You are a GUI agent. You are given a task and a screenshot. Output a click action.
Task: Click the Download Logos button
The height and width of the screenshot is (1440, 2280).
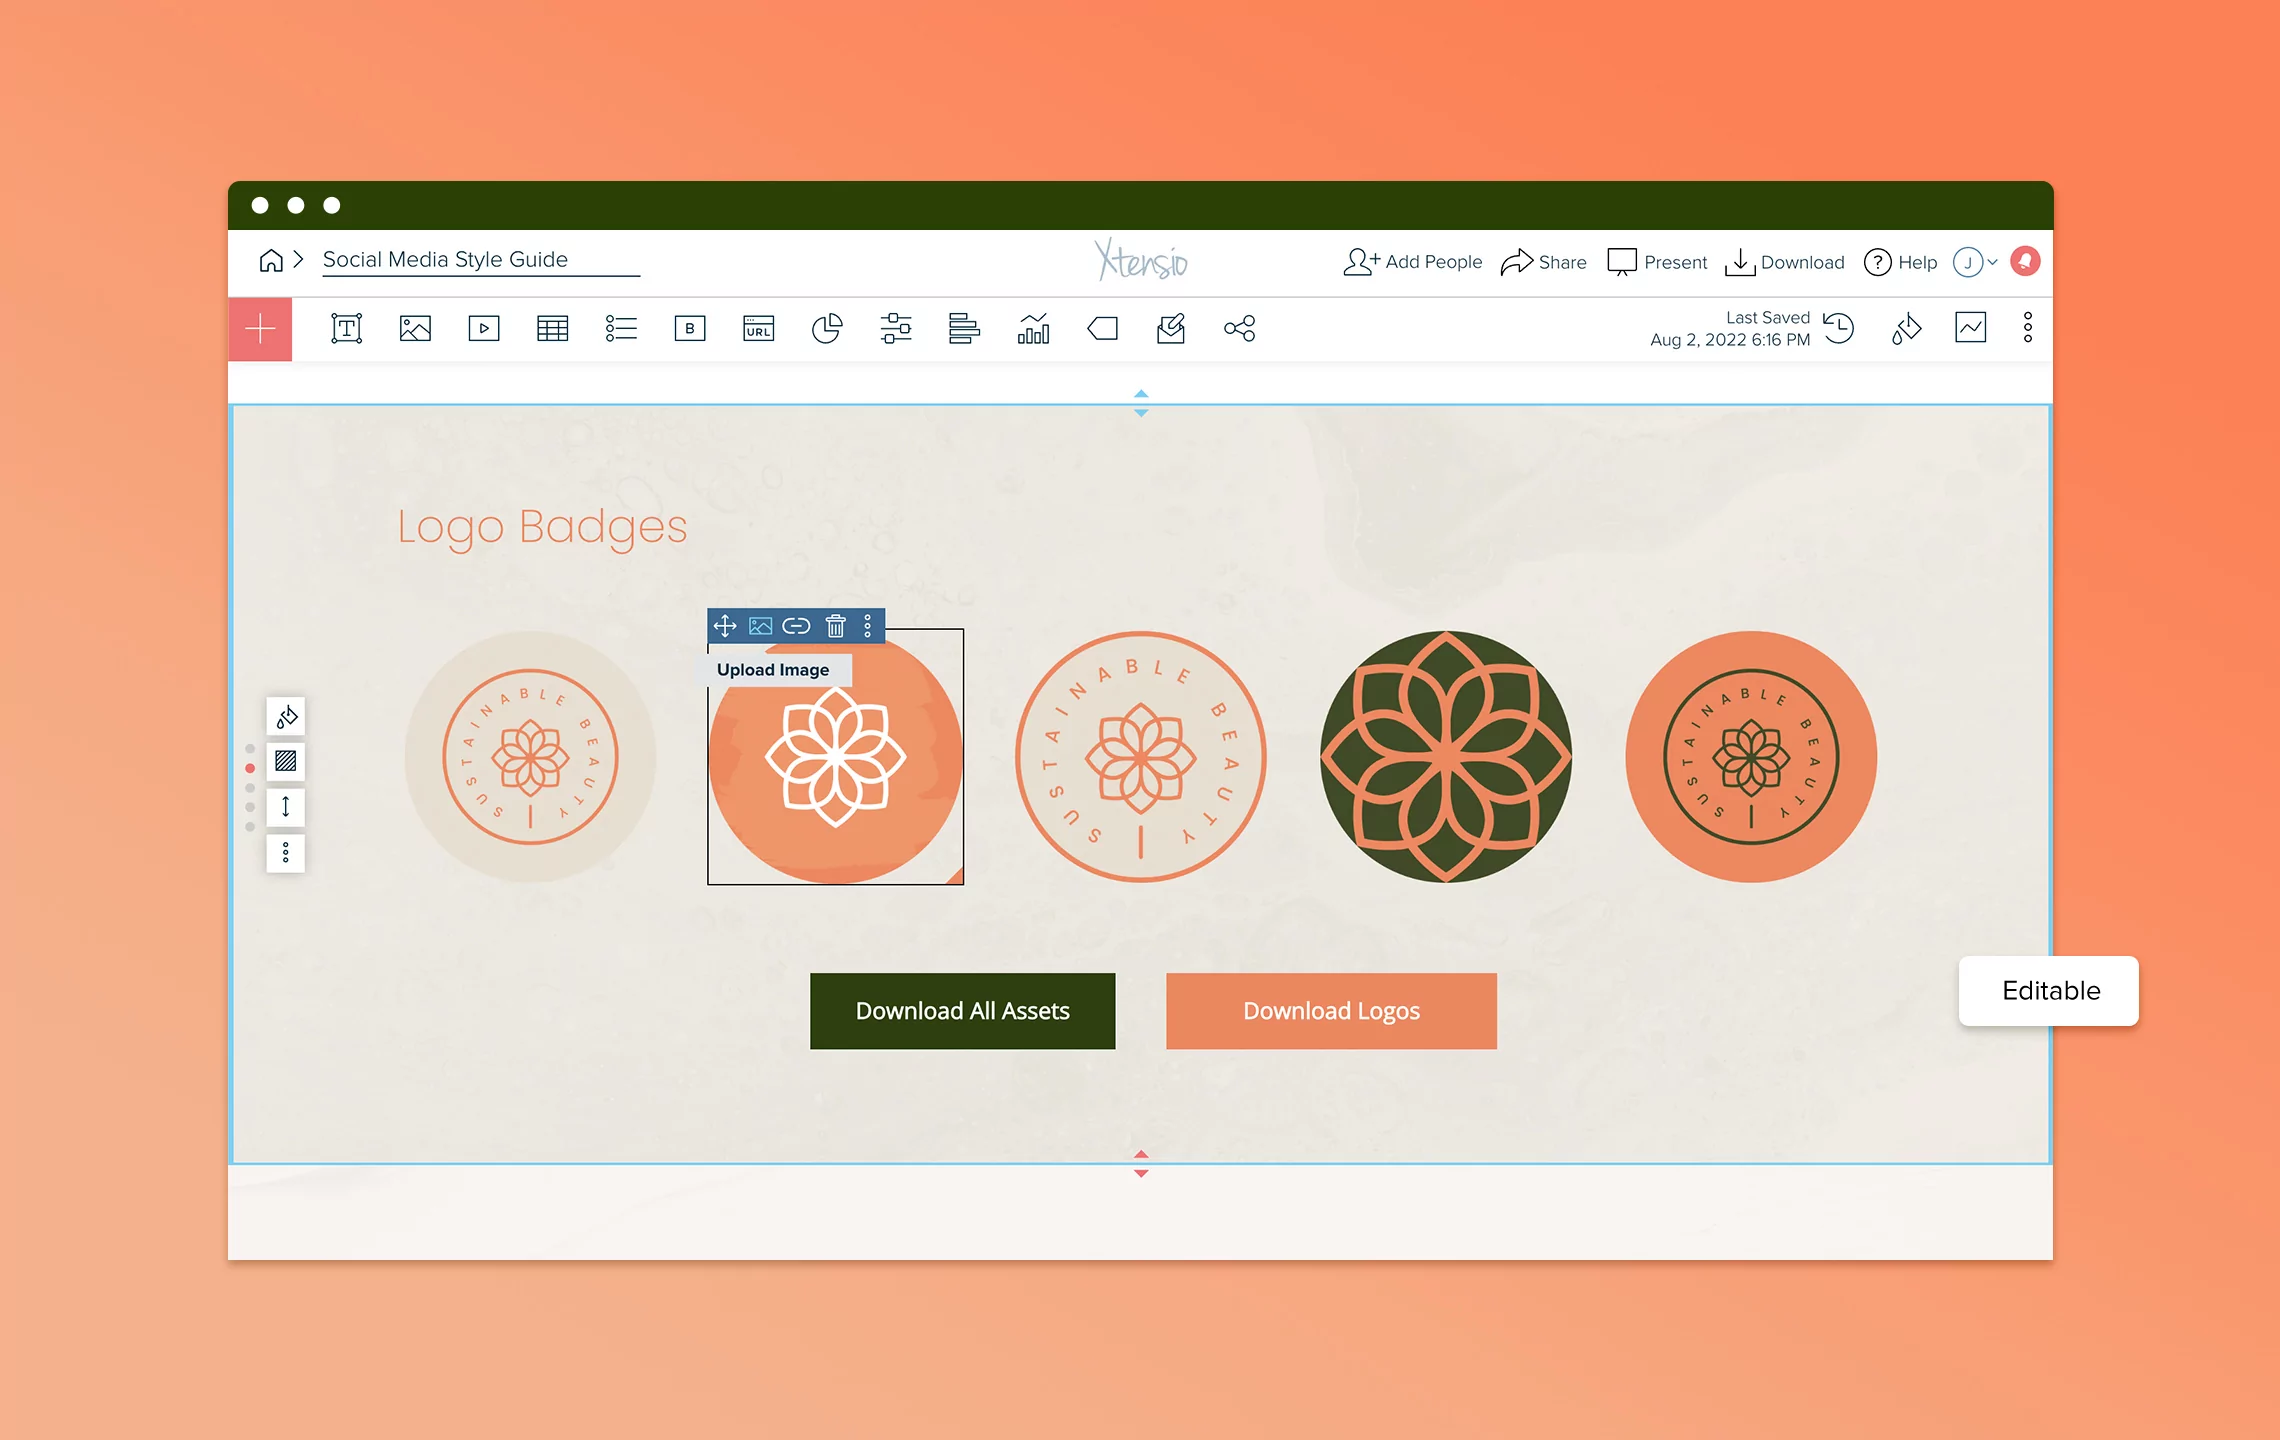tap(1330, 1011)
